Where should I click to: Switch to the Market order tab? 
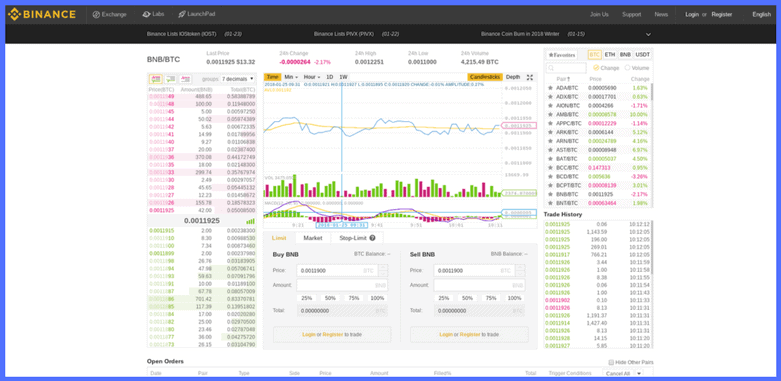[x=313, y=238]
